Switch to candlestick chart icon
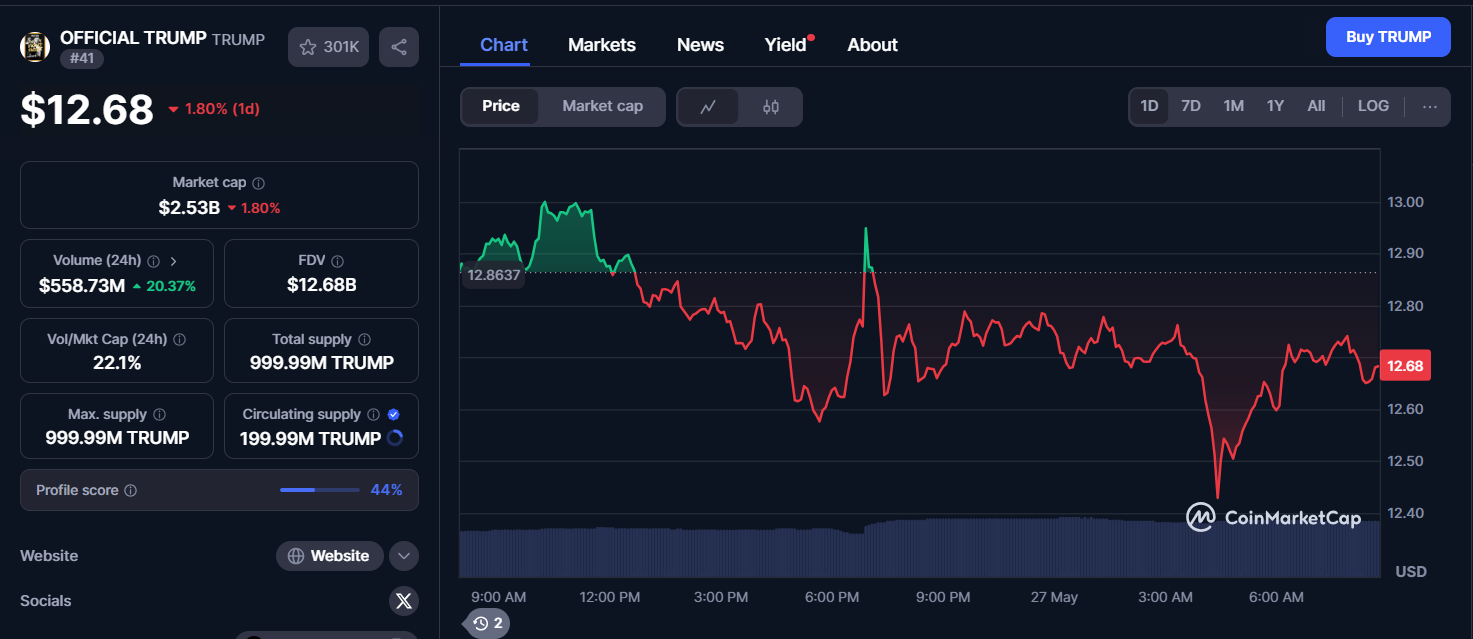The width and height of the screenshot is (1473, 639). click(770, 107)
